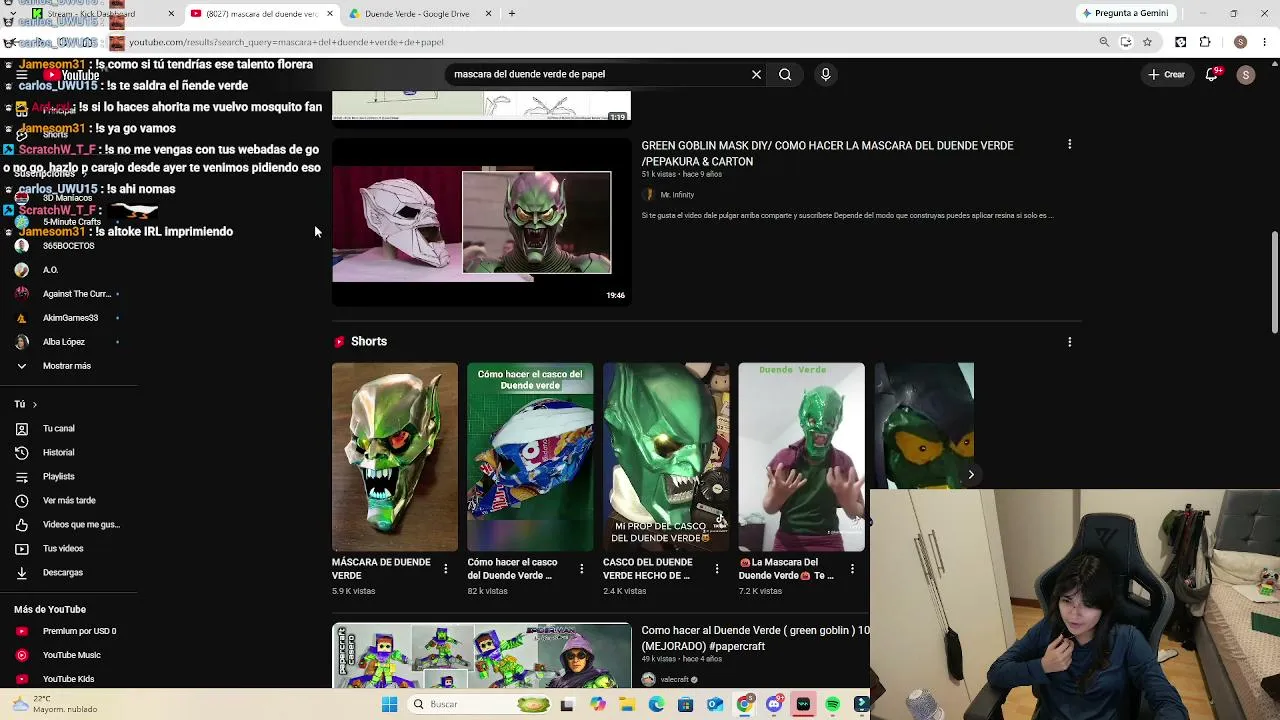This screenshot has height=720, width=1280.
Task: Open Spotify from the taskbar
Action: (x=832, y=704)
